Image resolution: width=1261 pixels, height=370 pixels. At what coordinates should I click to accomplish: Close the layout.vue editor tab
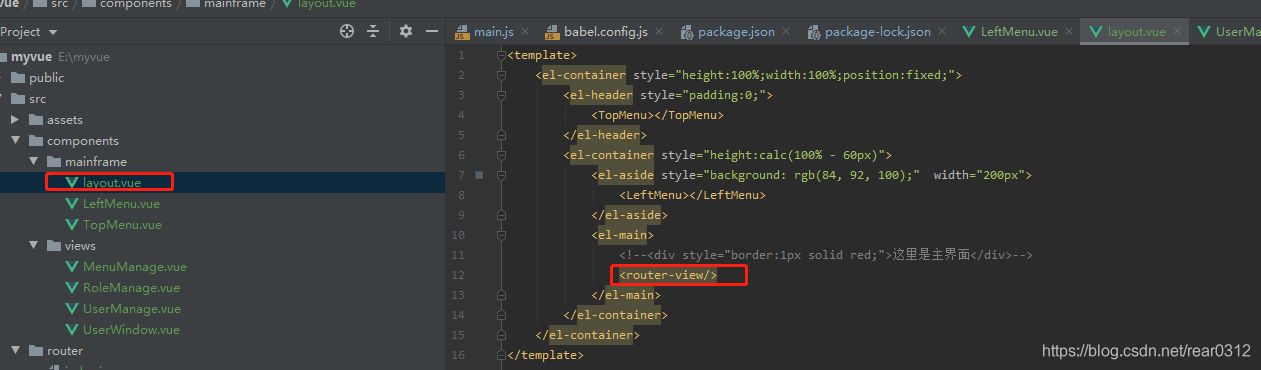(1177, 32)
